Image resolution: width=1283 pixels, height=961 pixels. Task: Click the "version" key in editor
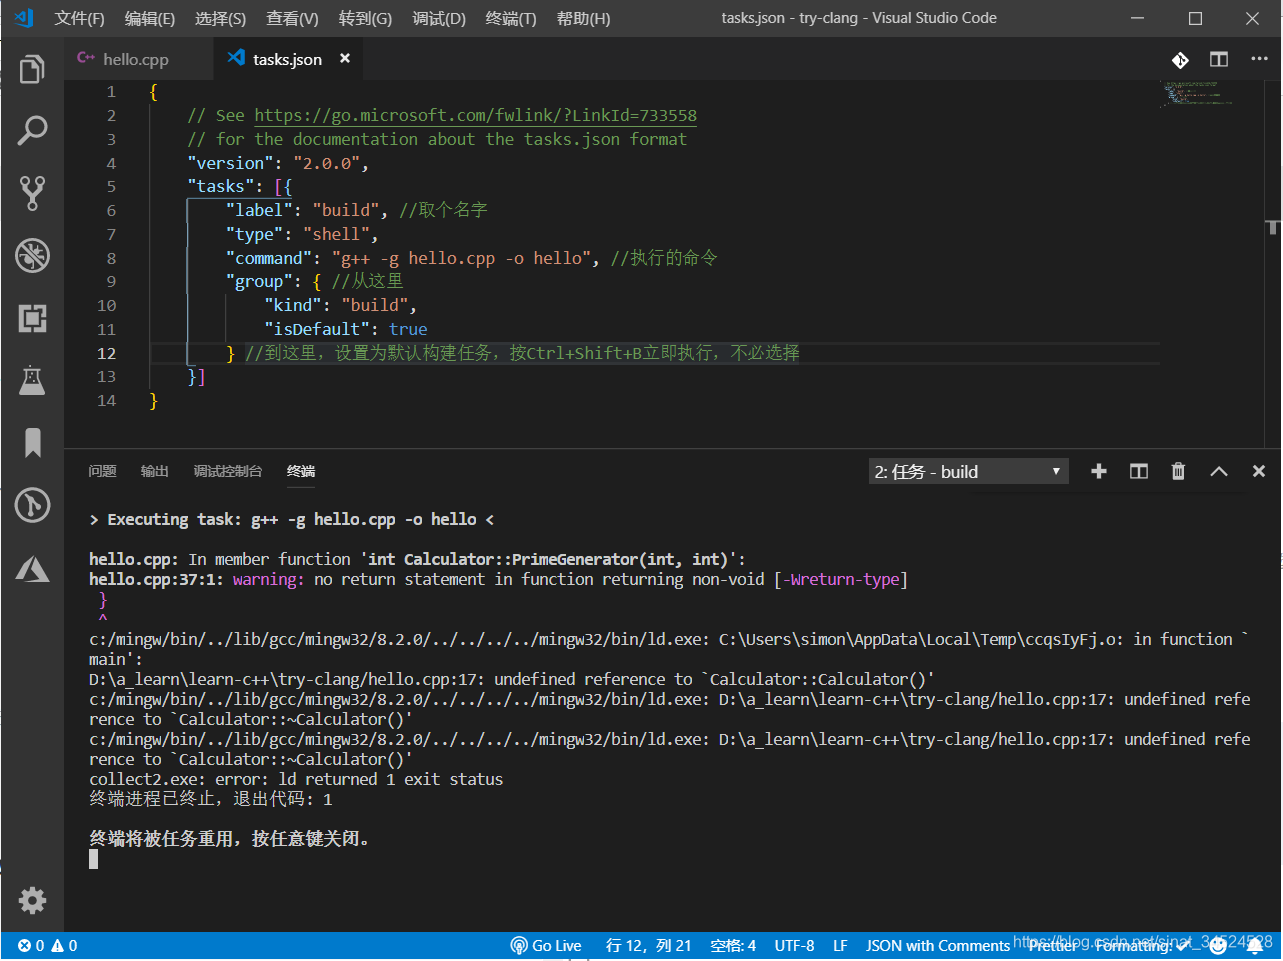(230, 163)
